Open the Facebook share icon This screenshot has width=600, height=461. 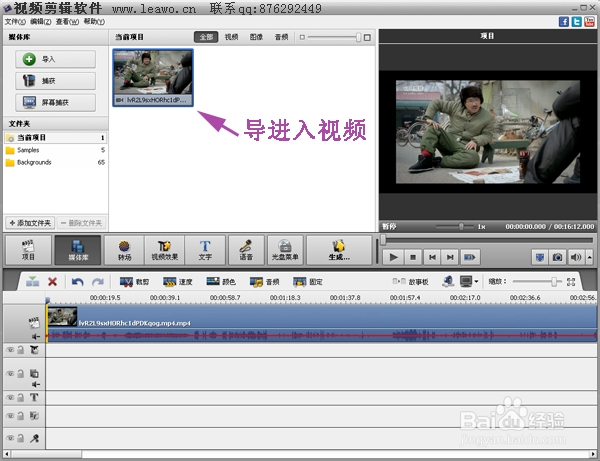coord(564,21)
